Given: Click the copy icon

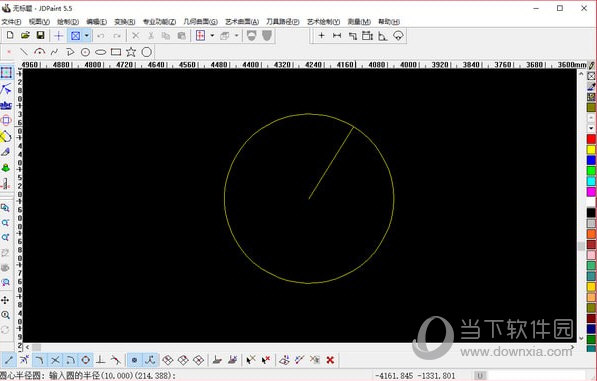Looking at the screenshot, I should (166, 36).
